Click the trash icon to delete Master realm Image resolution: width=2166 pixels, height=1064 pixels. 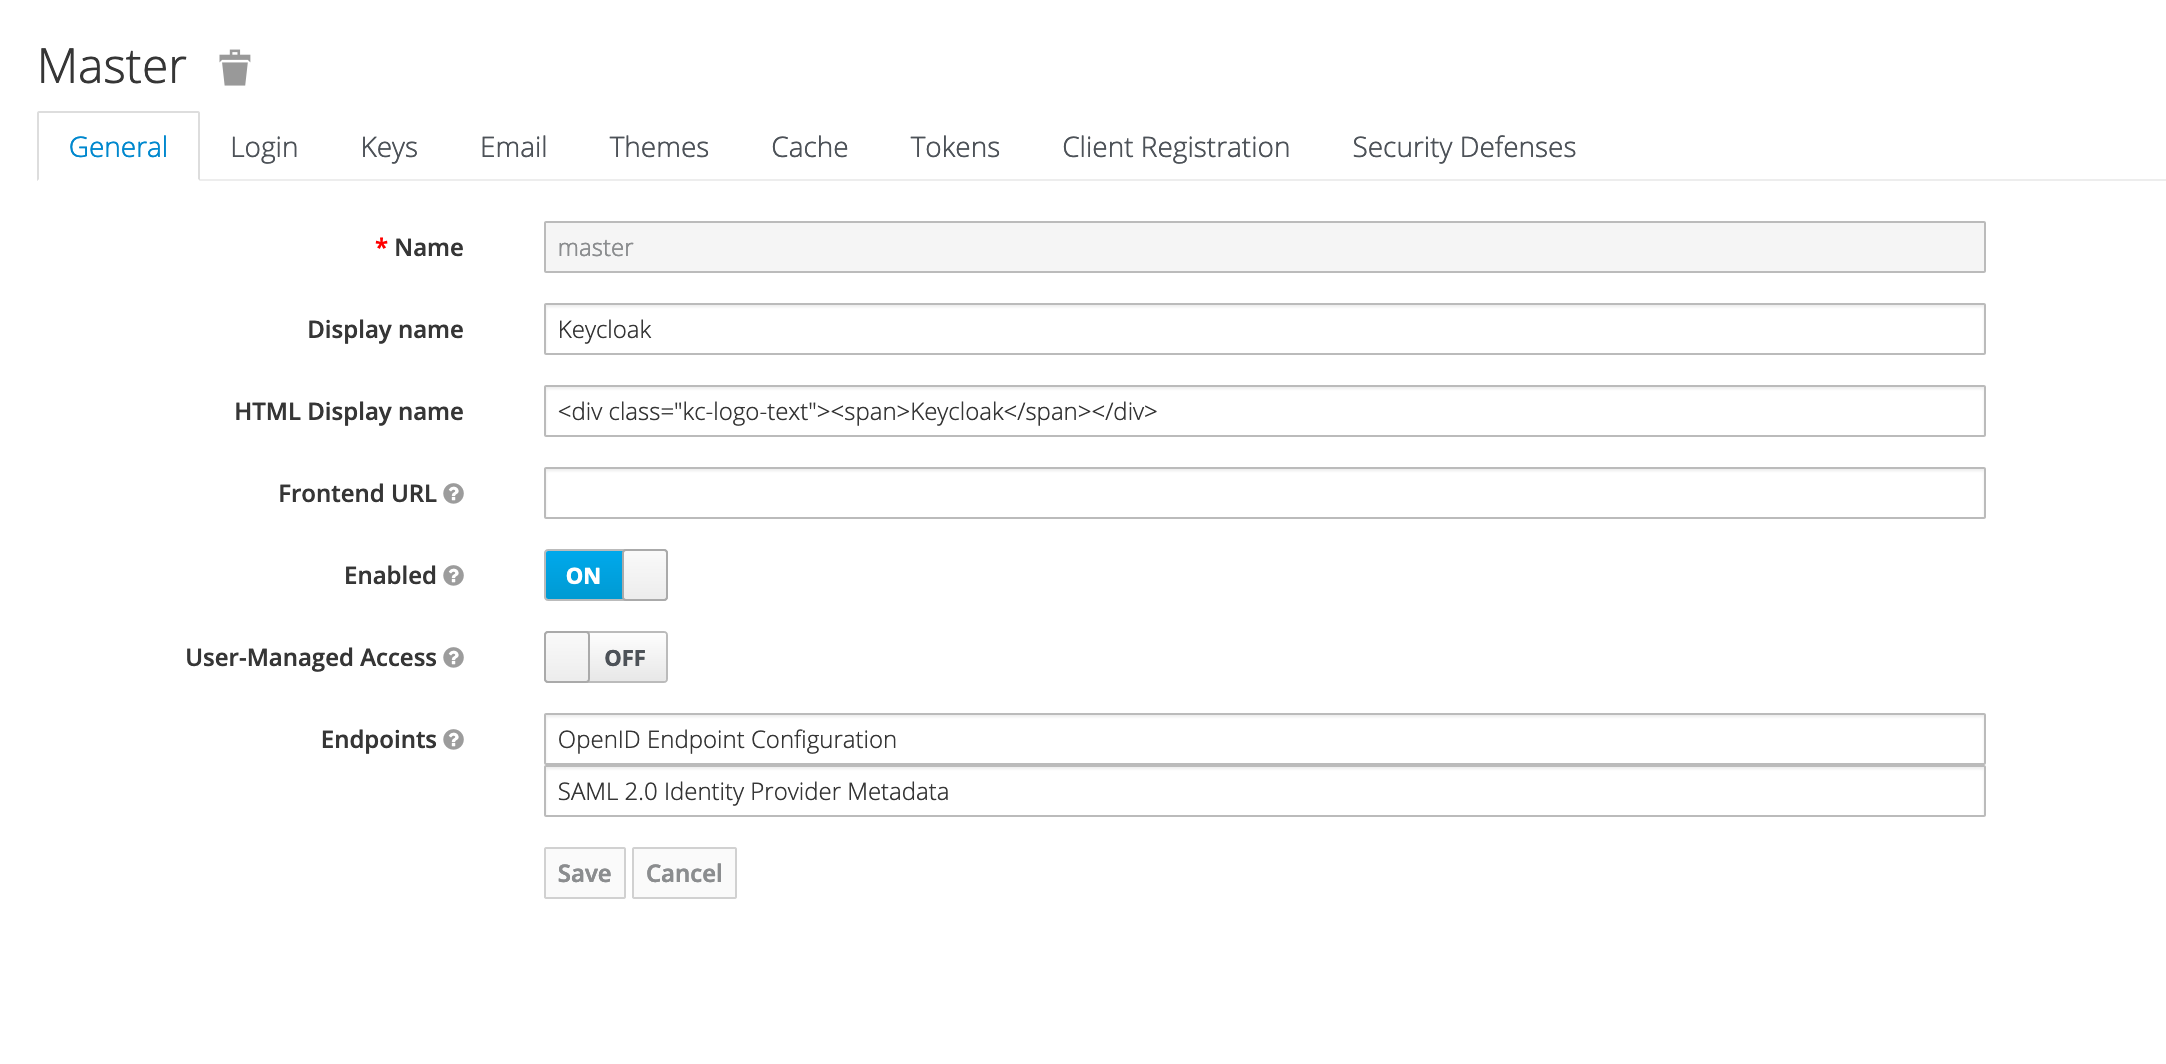[x=234, y=68]
